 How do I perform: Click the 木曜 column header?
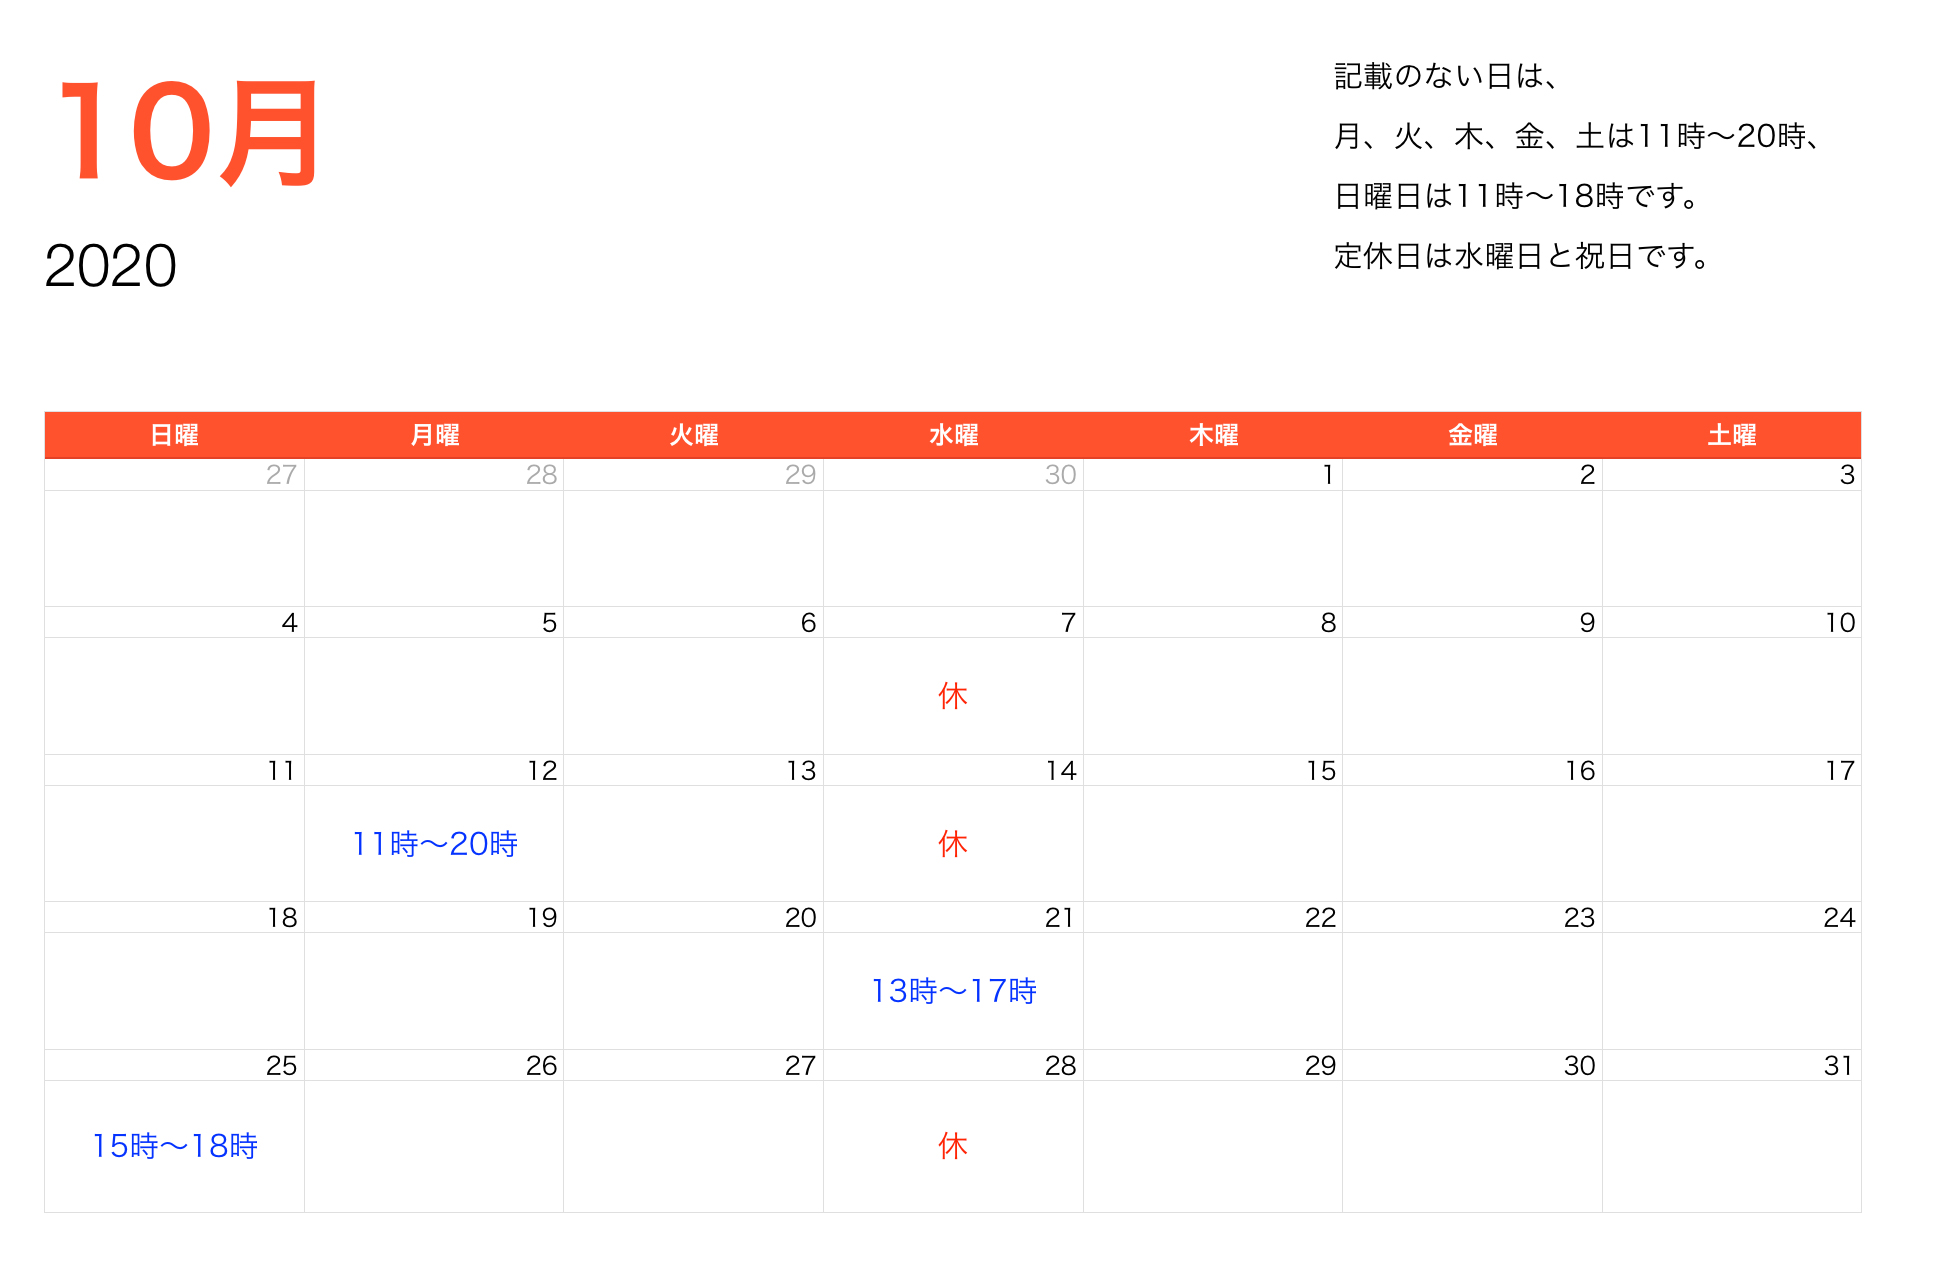click(x=1213, y=435)
